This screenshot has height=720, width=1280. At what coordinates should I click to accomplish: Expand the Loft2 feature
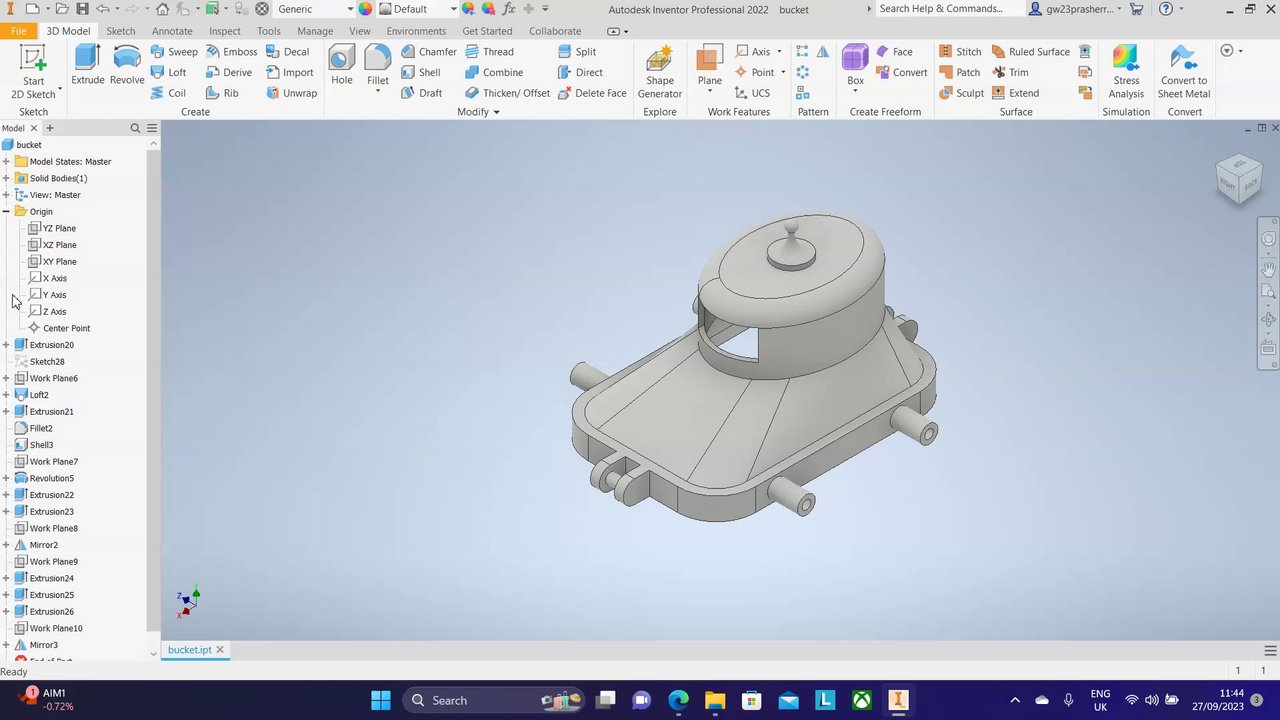(6, 395)
